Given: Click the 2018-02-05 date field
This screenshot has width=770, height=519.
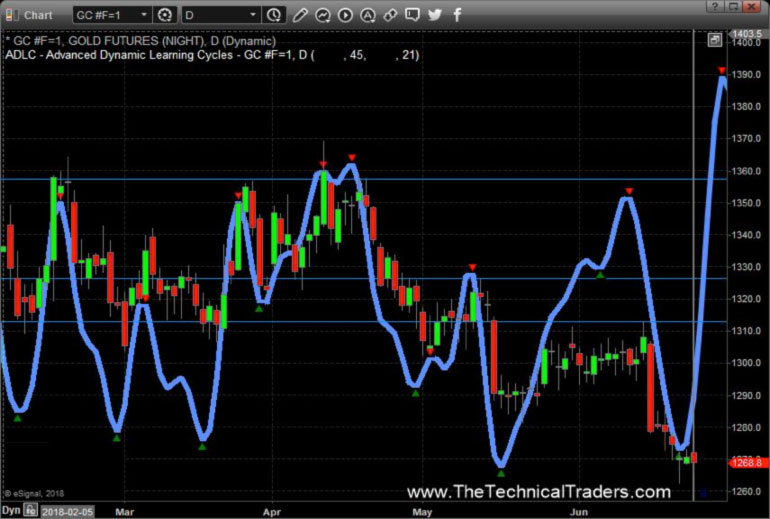Looking at the screenshot, I should pyautogui.click(x=67, y=512).
